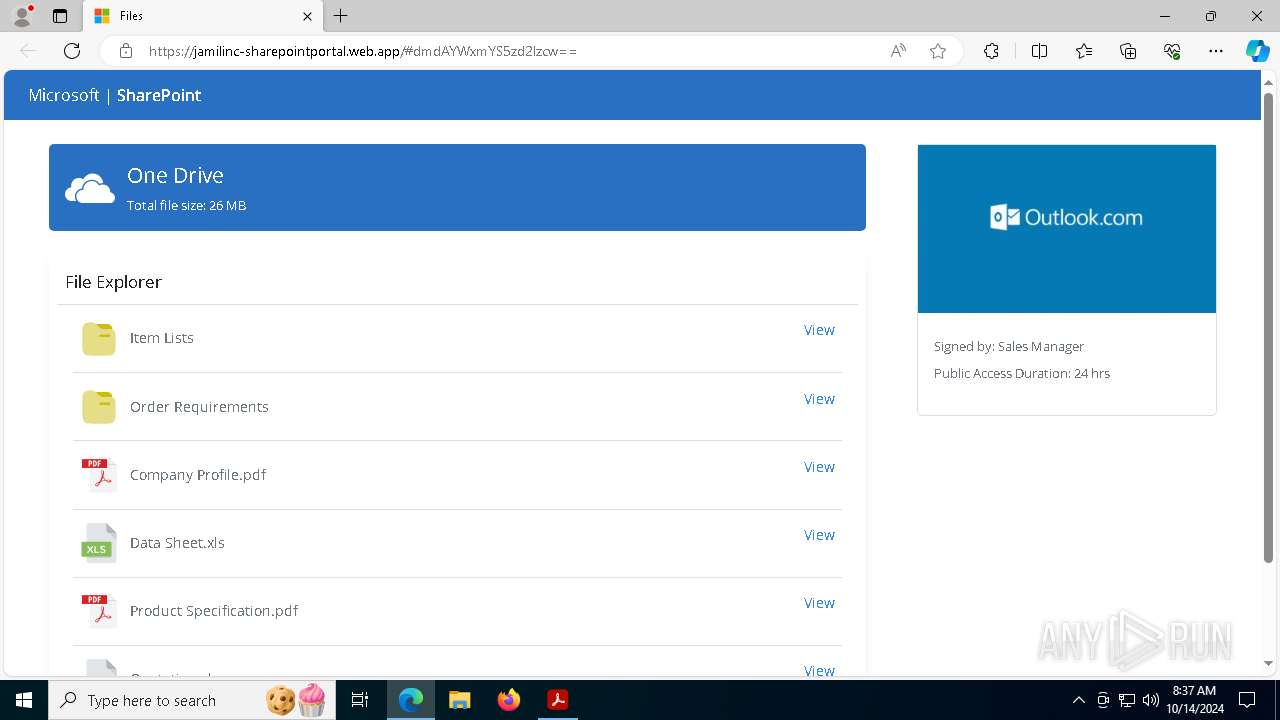Select Item Lists folder name
This screenshot has height=720, width=1280.
pyautogui.click(x=162, y=338)
